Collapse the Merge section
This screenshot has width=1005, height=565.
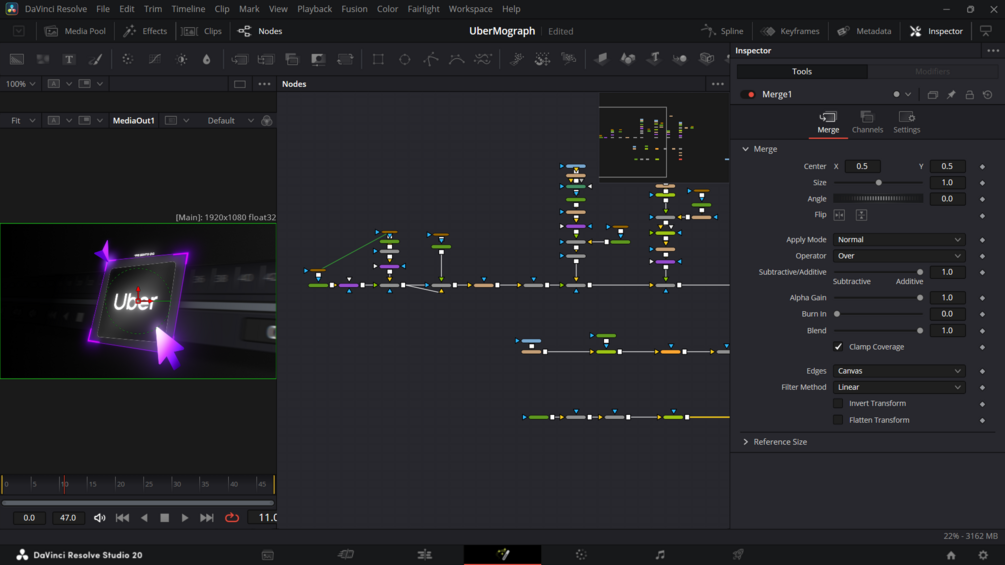[745, 149]
